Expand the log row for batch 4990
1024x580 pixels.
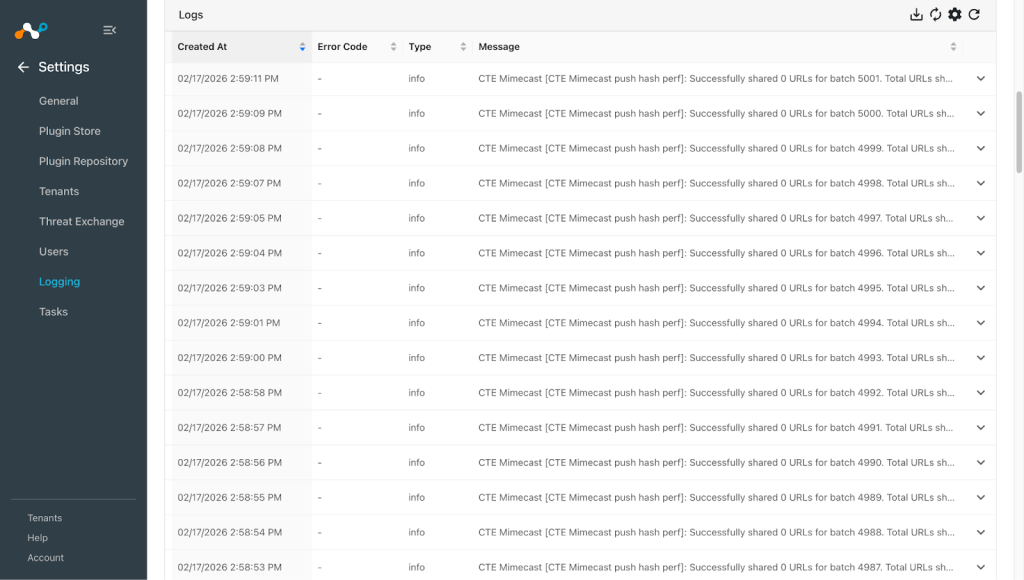point(980,462)
